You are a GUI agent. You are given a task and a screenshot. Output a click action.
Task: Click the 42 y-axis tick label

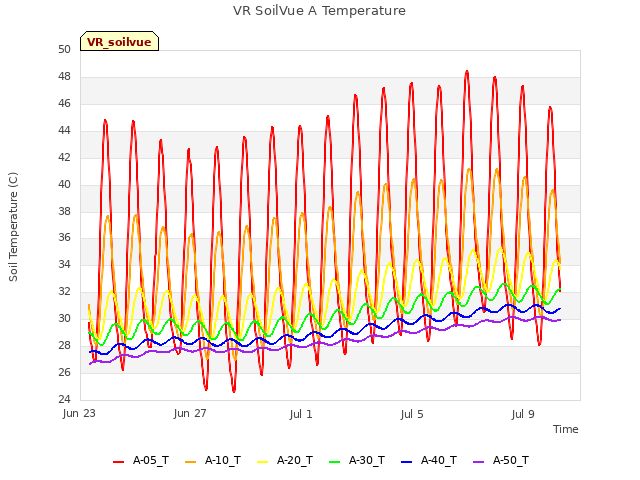(64, 157)
